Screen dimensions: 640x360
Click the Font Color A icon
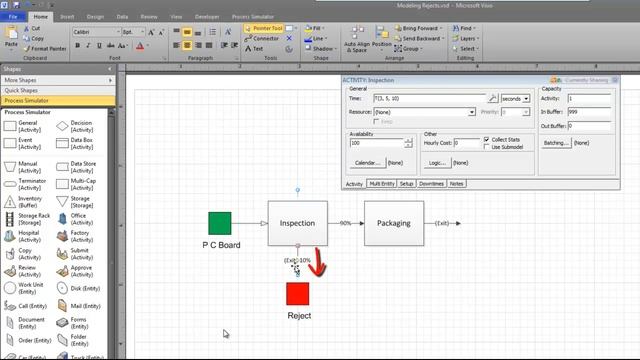140,46
